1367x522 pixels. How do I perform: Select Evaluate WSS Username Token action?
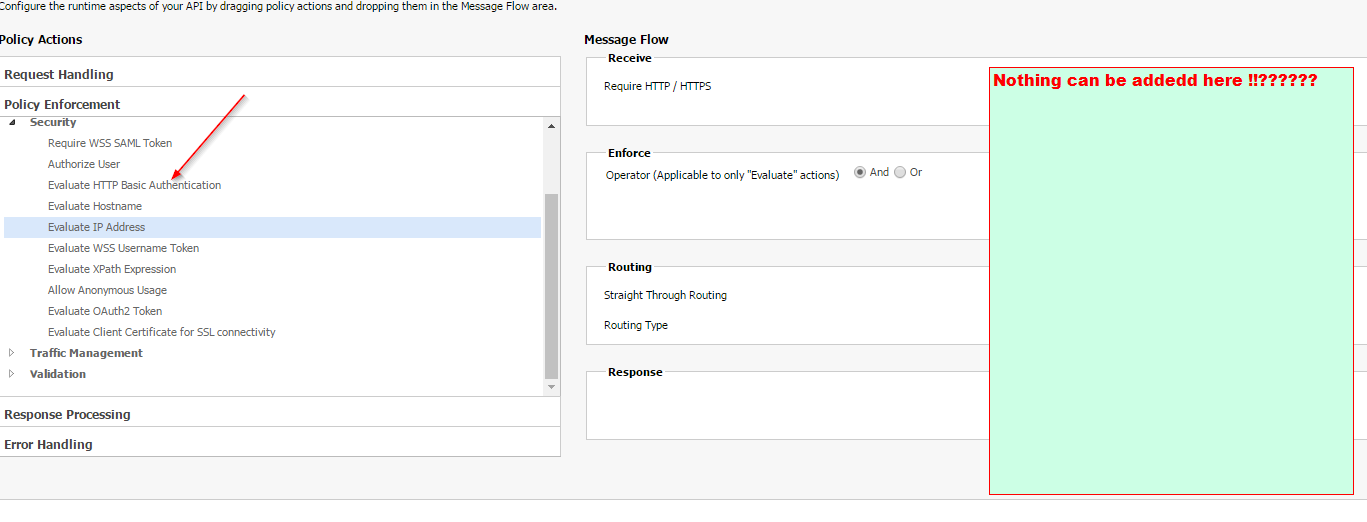coord(124,248)
